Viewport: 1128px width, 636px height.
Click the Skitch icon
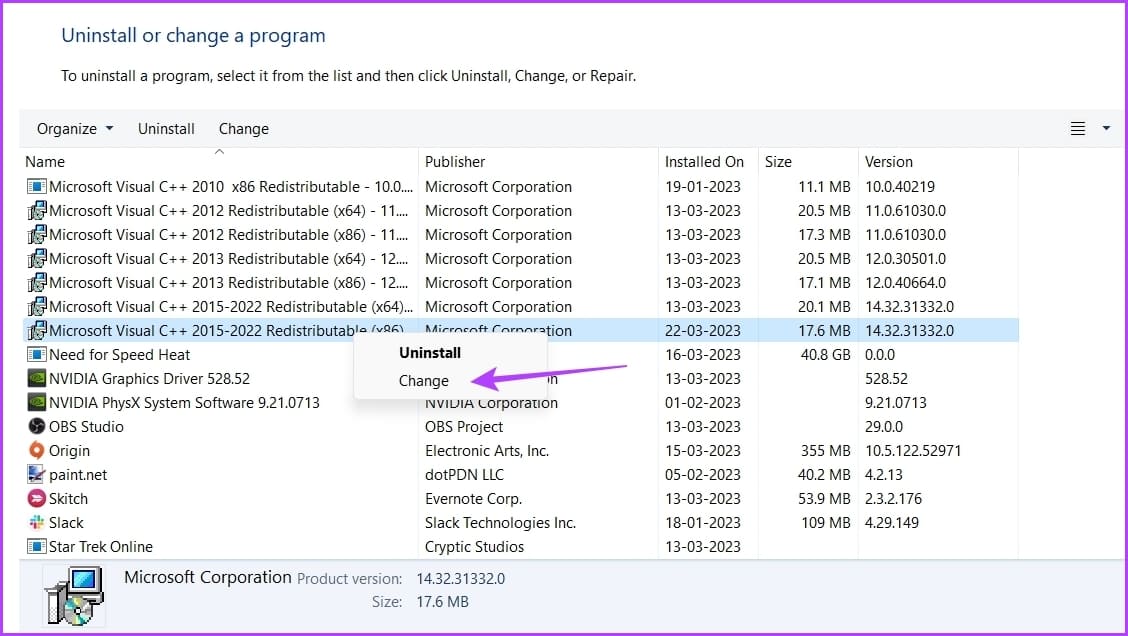tap(36, 499)
